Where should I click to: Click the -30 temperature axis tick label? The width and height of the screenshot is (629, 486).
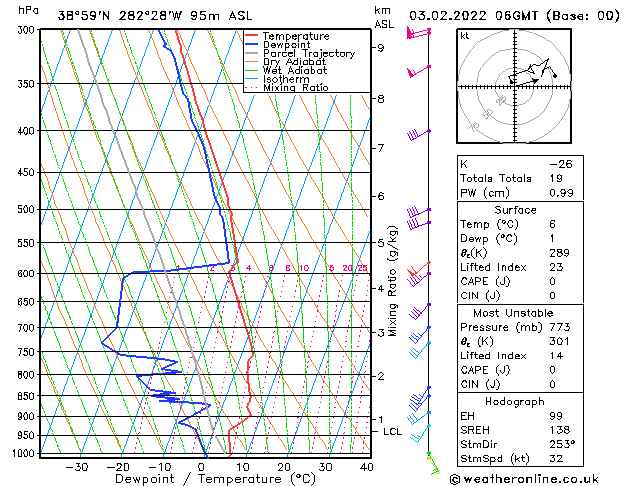tap(77, 467)
